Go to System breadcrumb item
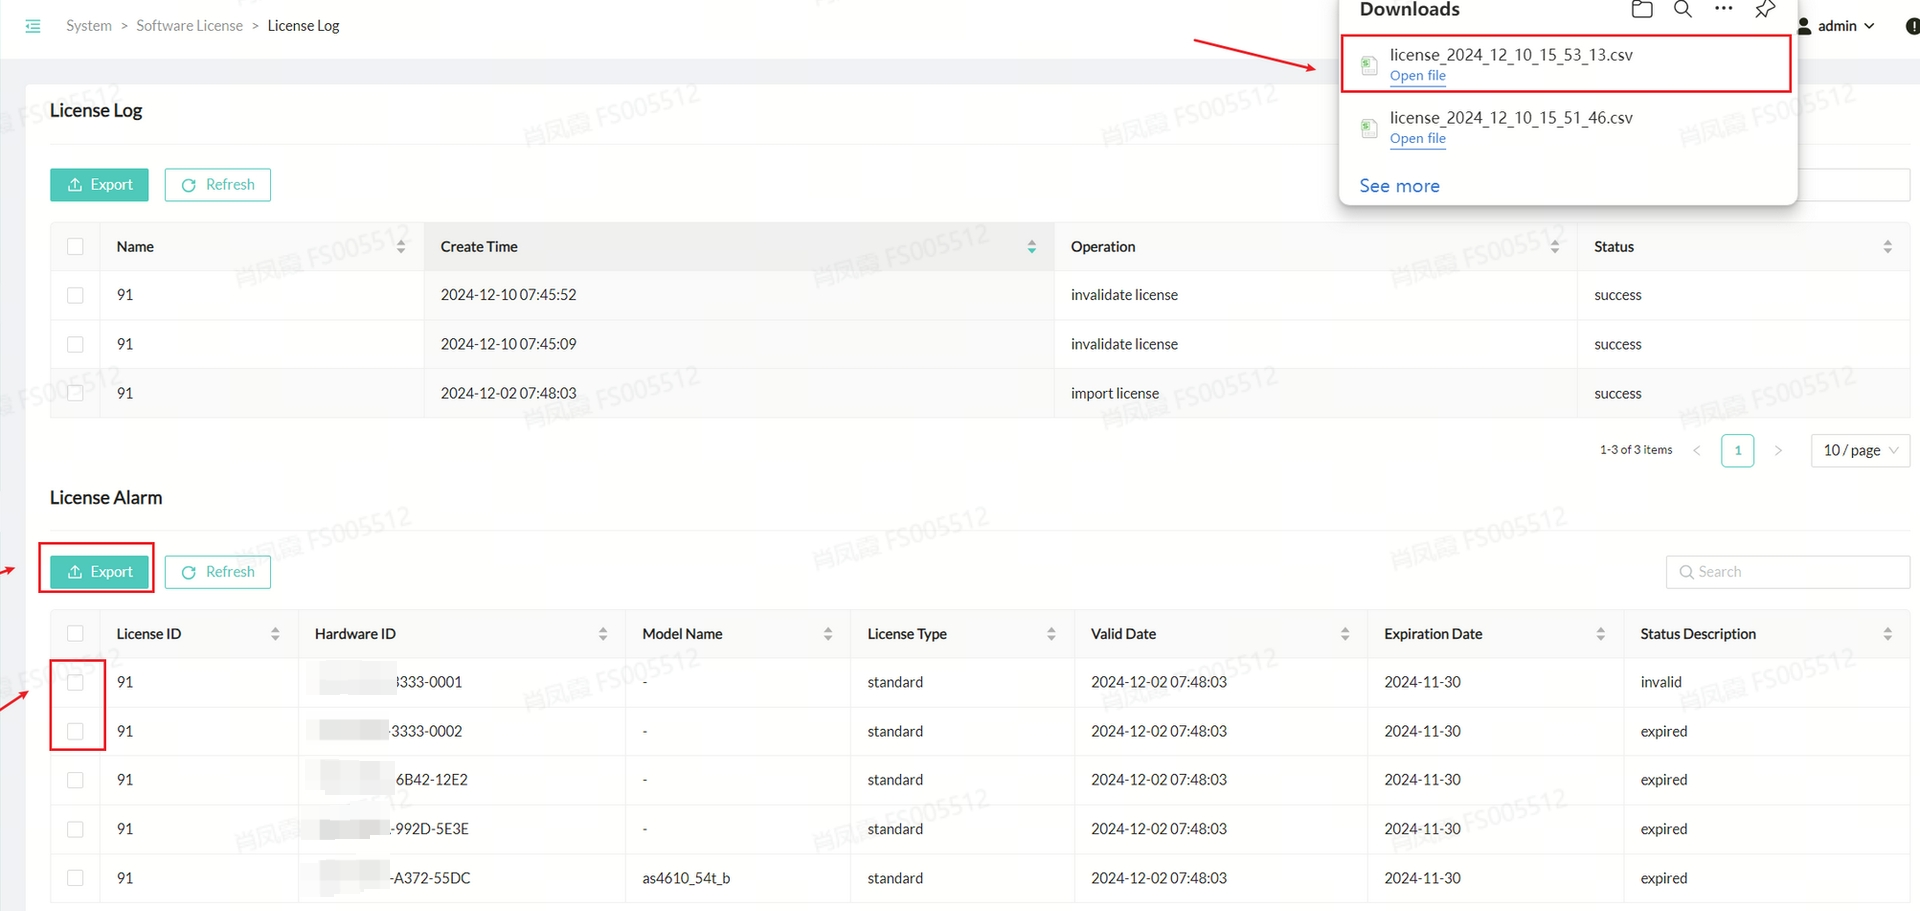Viewport: 1920px width, 911px height. click(89, 26)
